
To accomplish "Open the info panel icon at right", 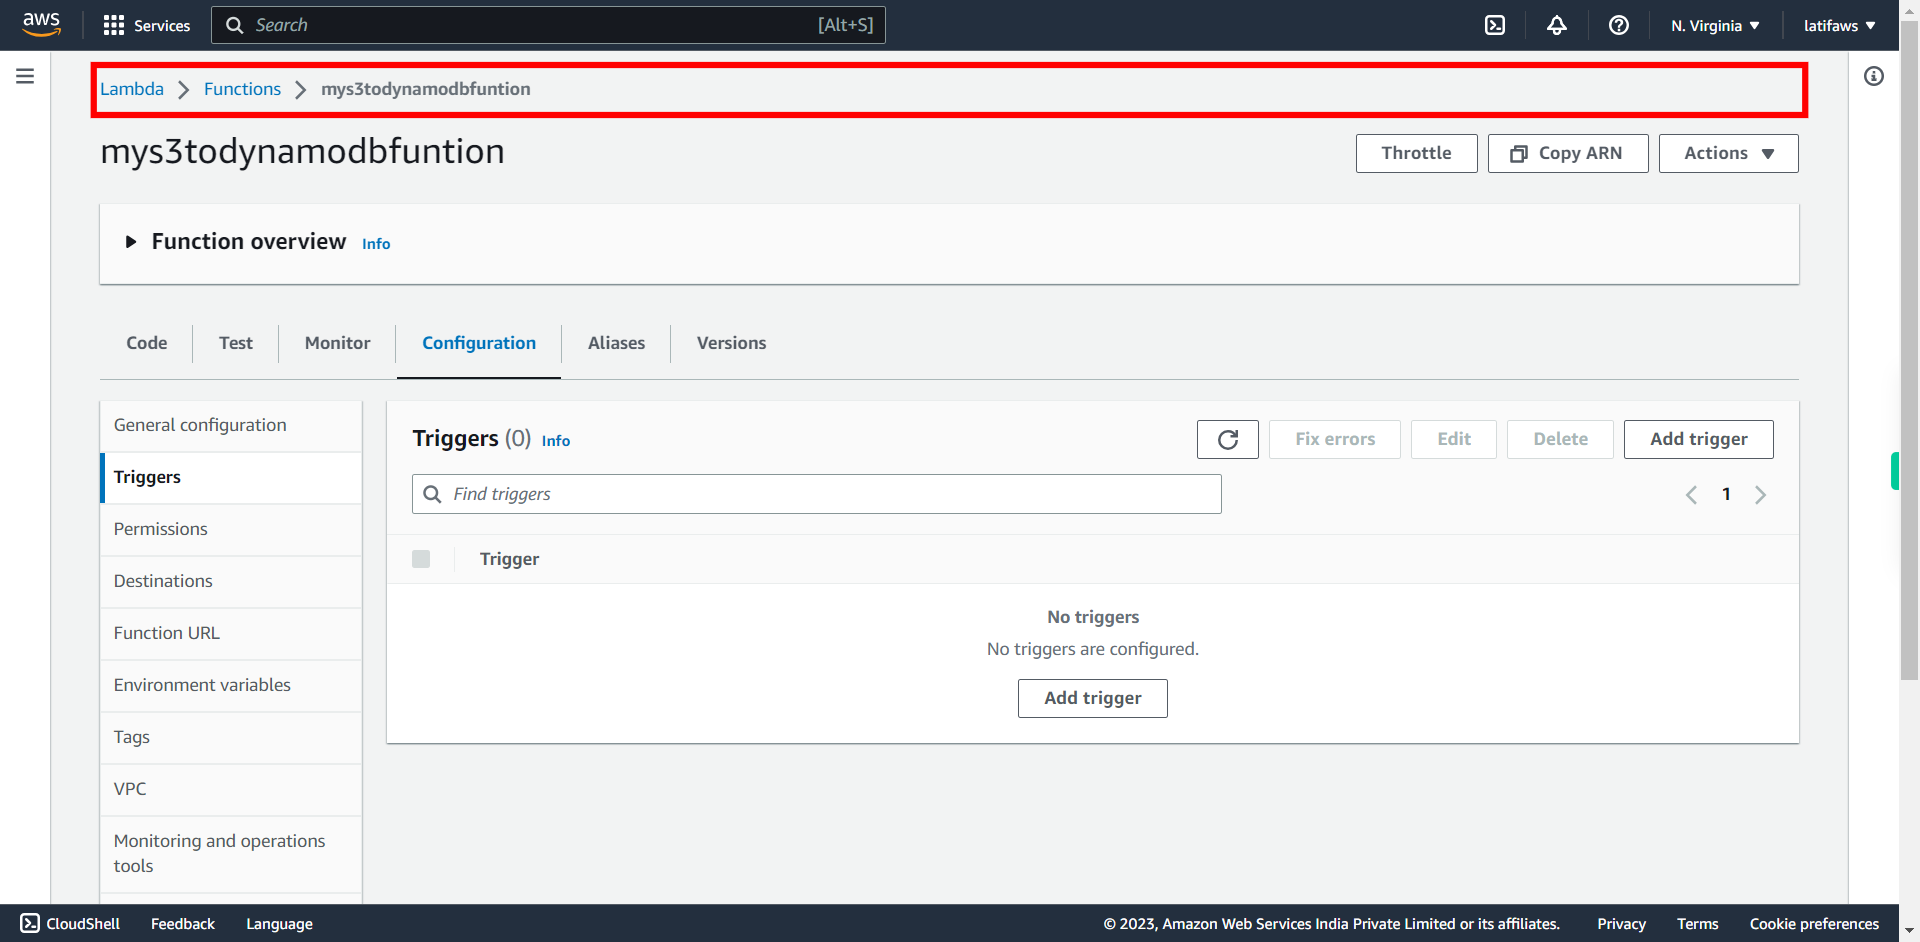I will [1874, 76].
